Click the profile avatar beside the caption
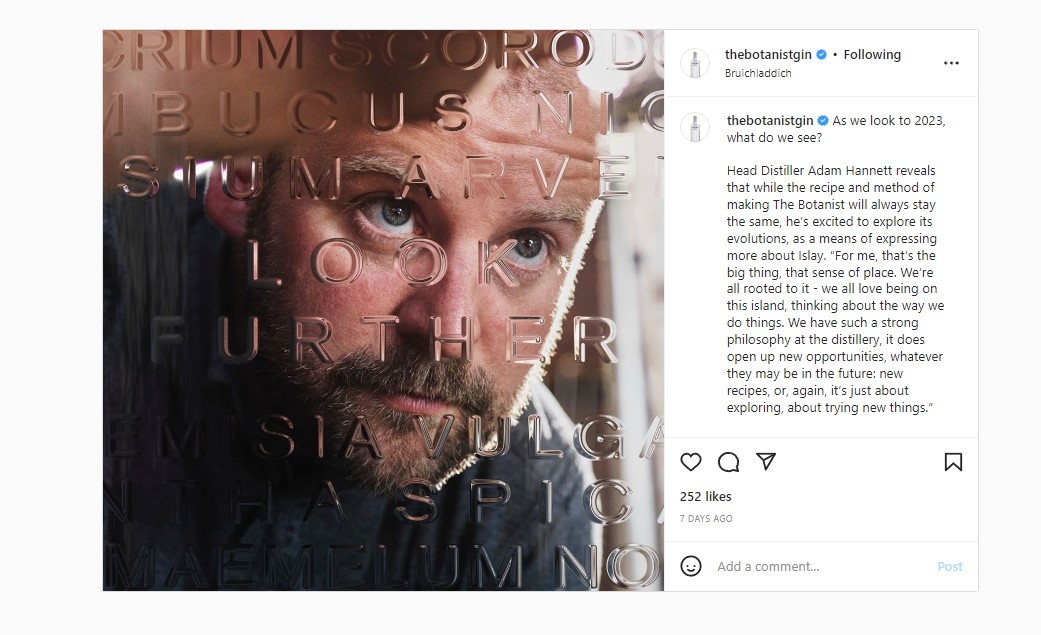 [x=695, y=128]
